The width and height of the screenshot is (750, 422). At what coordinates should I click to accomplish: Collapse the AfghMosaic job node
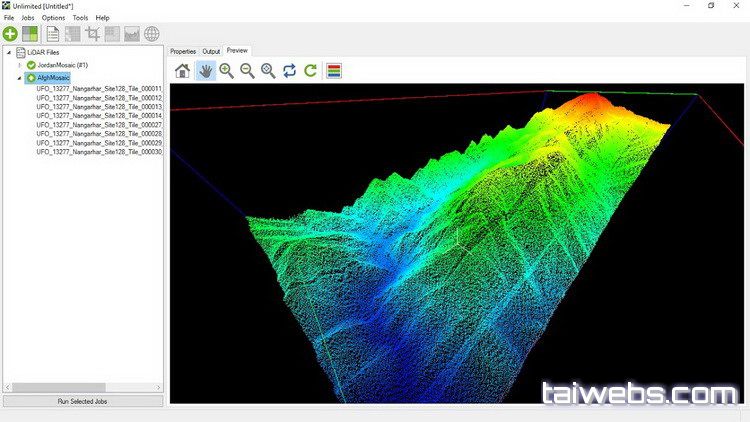click(x=19, y=78)
